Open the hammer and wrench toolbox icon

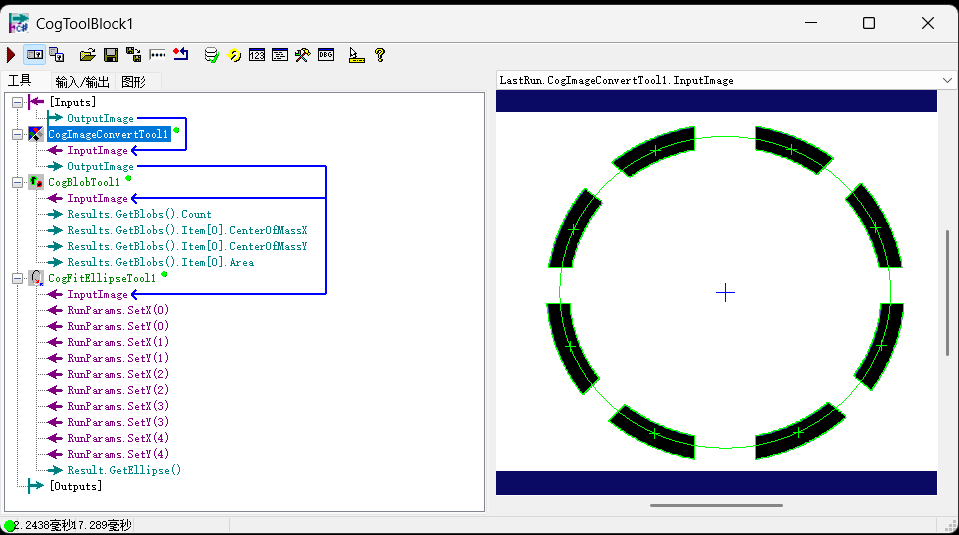point(303,55)
